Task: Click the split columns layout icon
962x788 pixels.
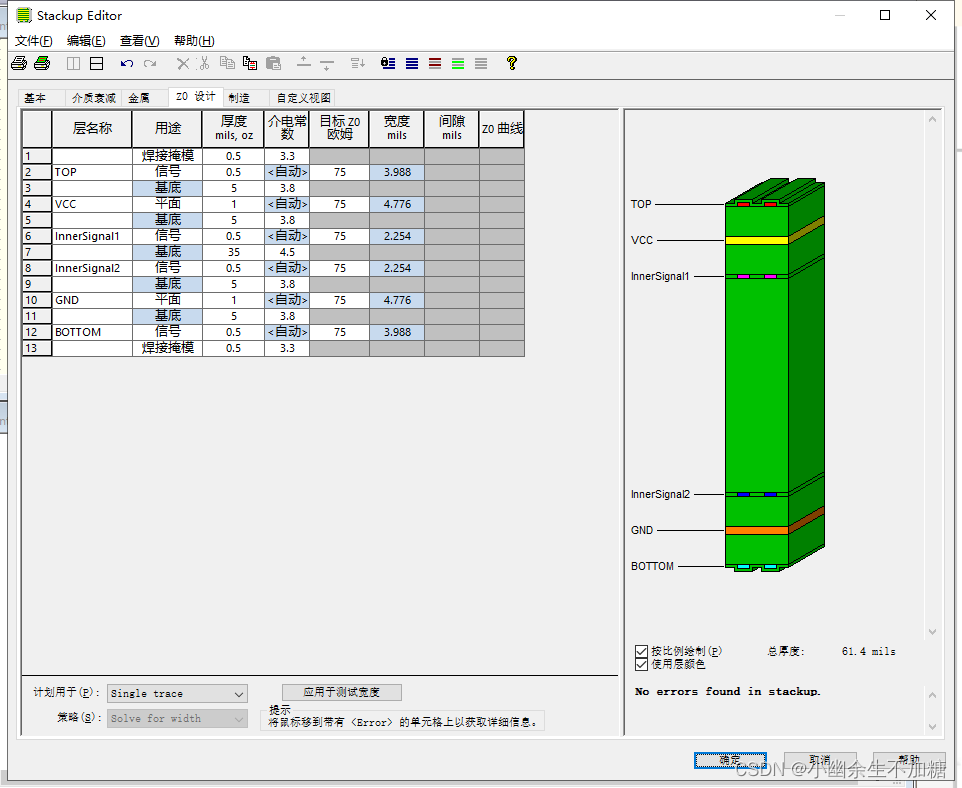Action: pyautogui.click(x=73, y=63)
